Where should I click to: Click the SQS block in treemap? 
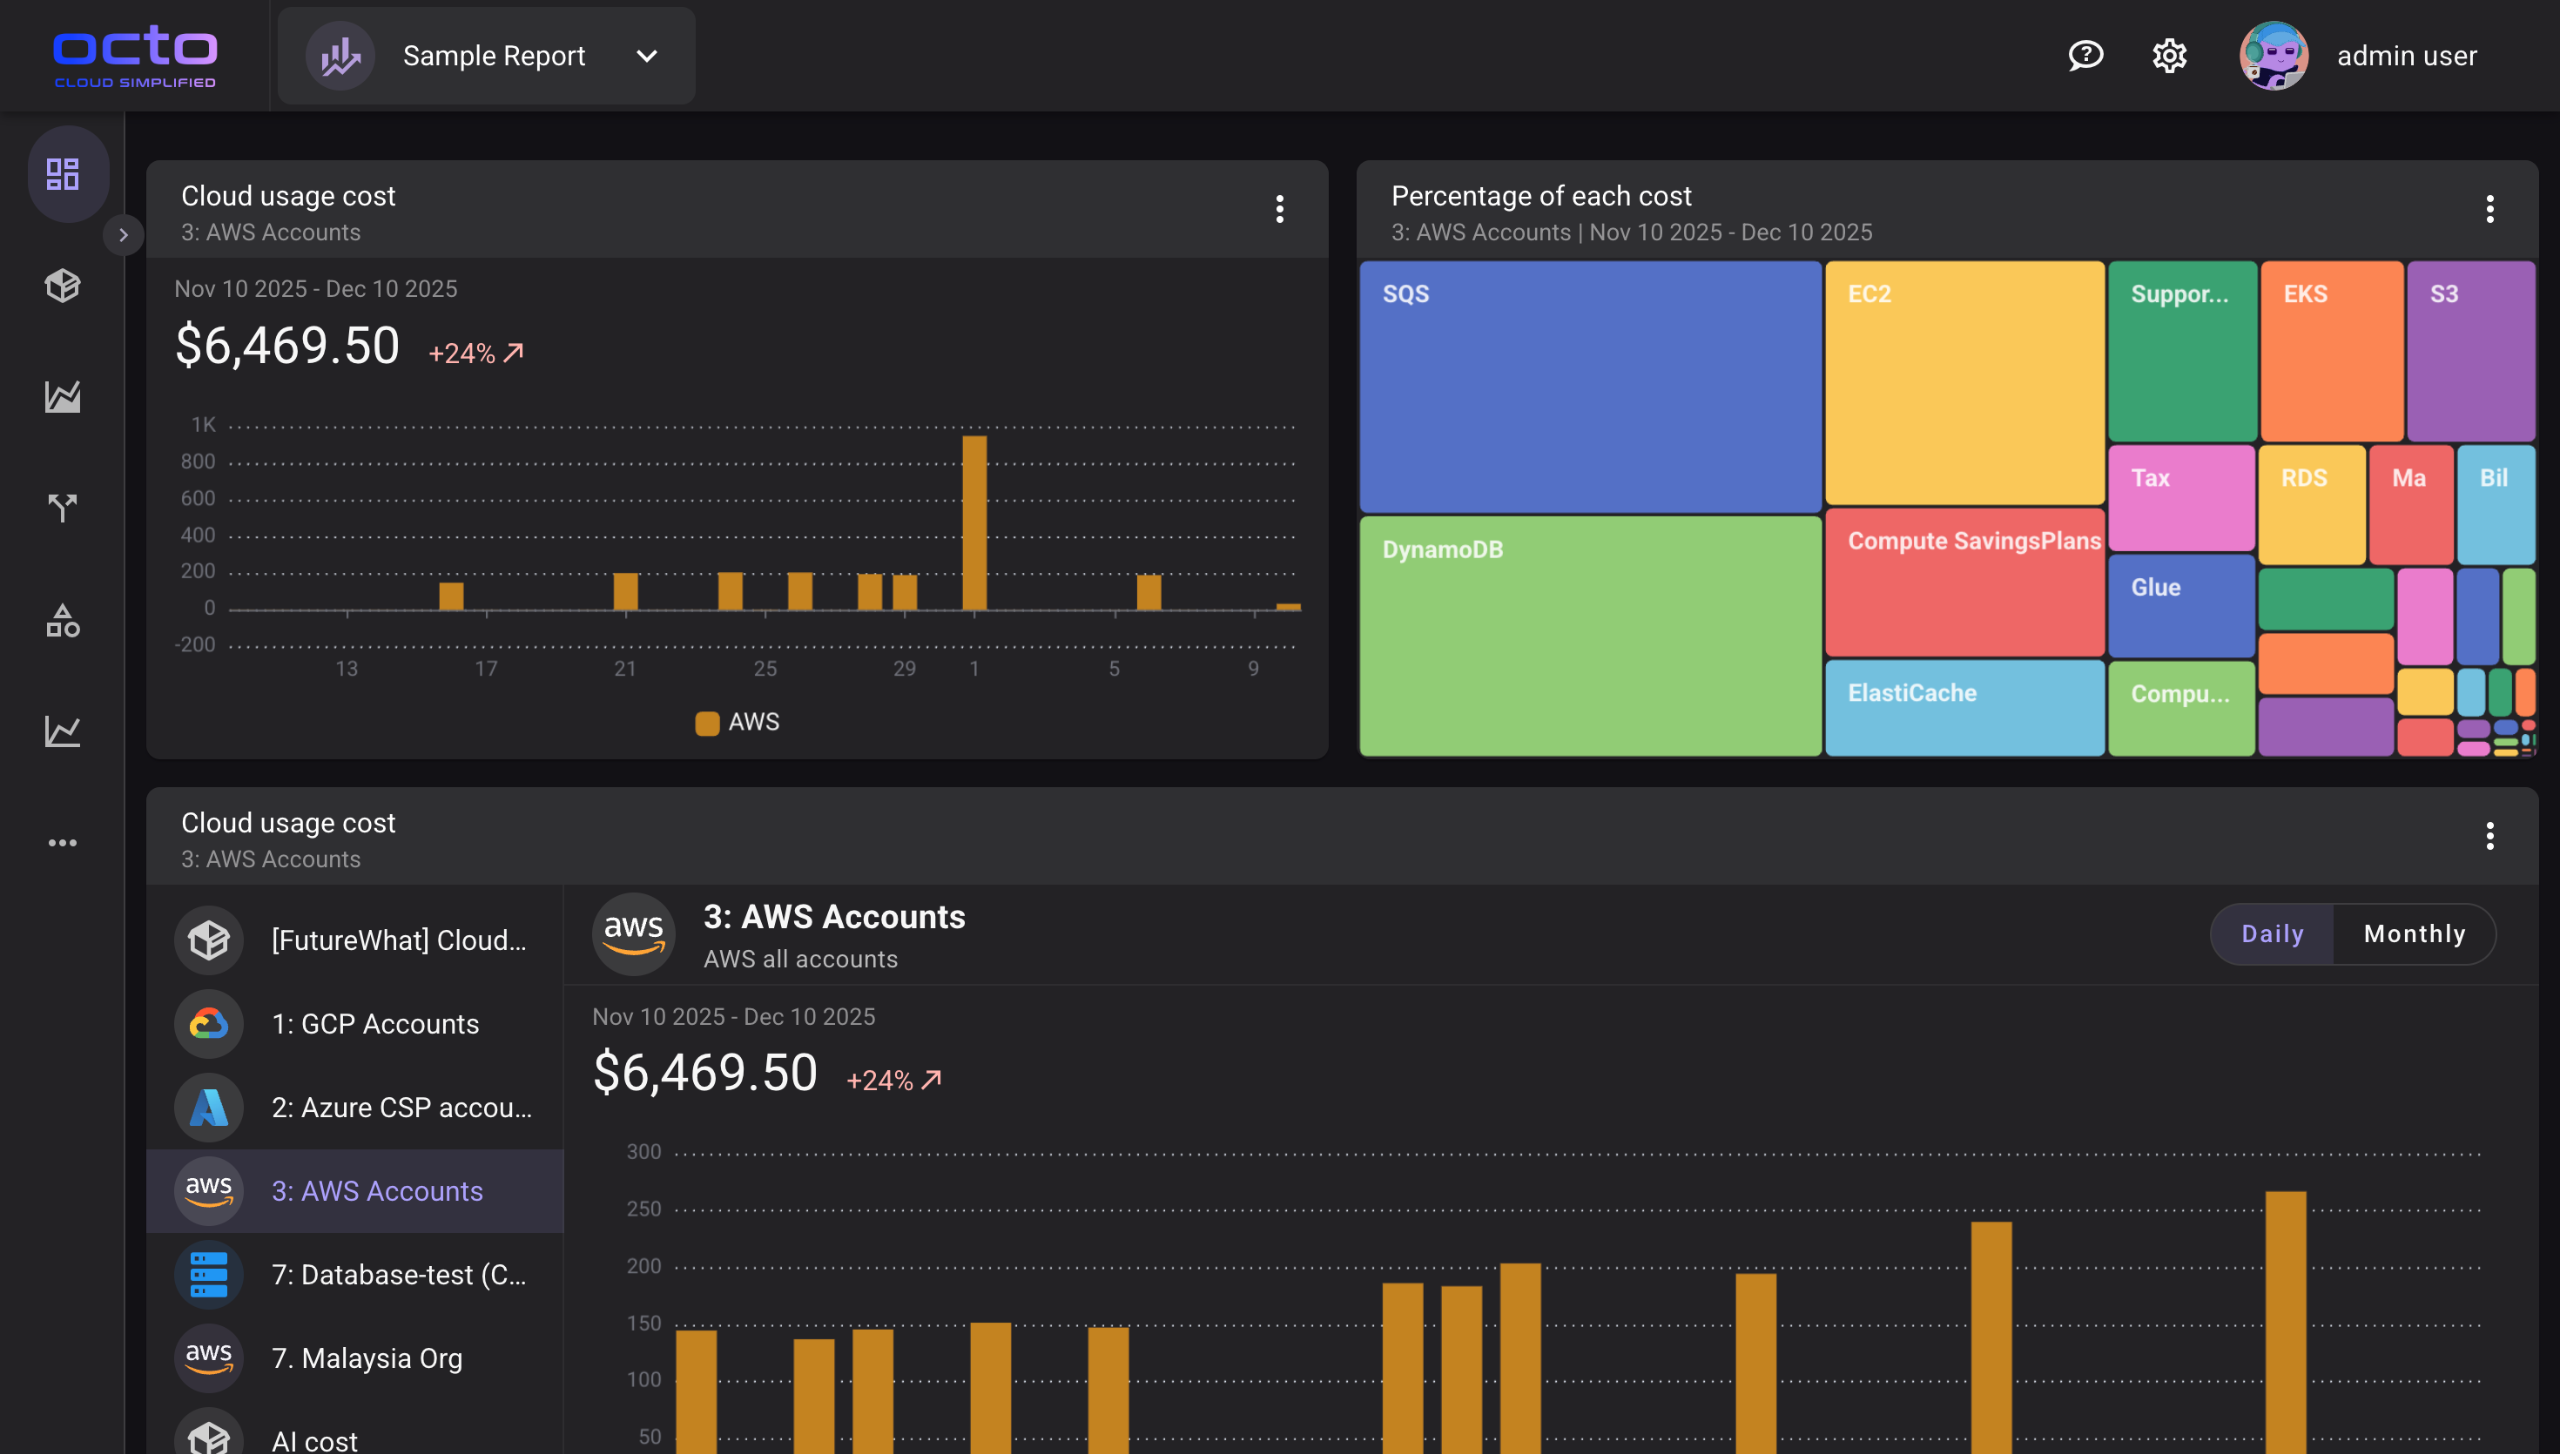tap(1589, 387)
